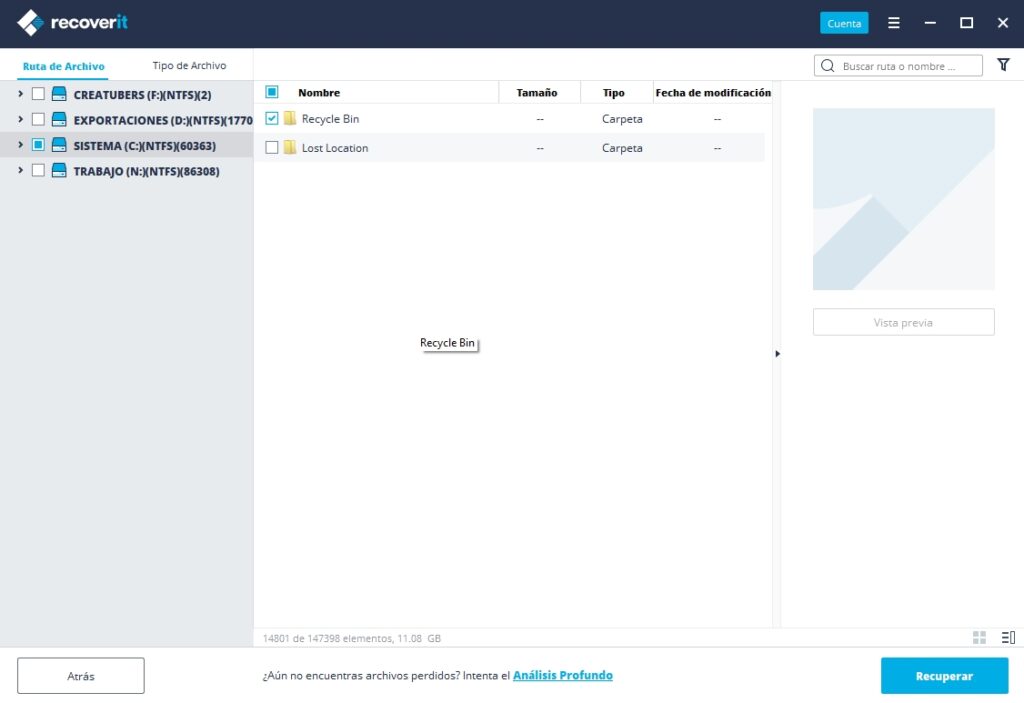Switch to Tipo de Archivo tab
Viewport: 1024px width, 703px height.
pos(189,66)
